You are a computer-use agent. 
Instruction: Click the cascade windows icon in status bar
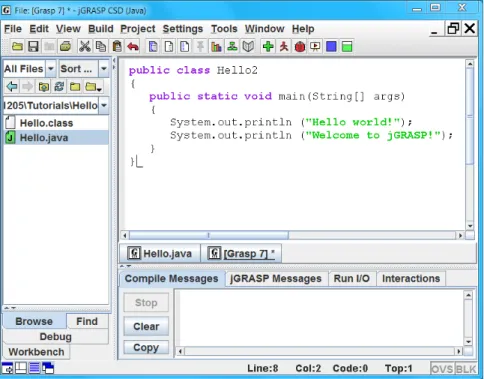[x=48, y=368]
